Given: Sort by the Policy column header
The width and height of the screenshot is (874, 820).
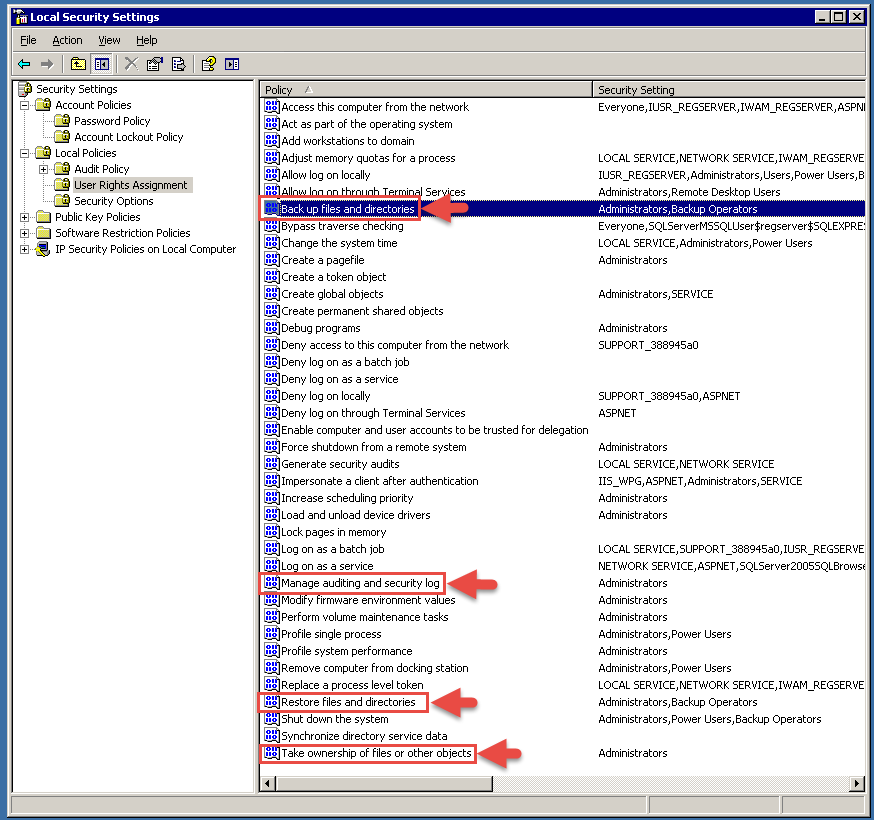Looking at the screenshot, I should (x=425, y=90).
